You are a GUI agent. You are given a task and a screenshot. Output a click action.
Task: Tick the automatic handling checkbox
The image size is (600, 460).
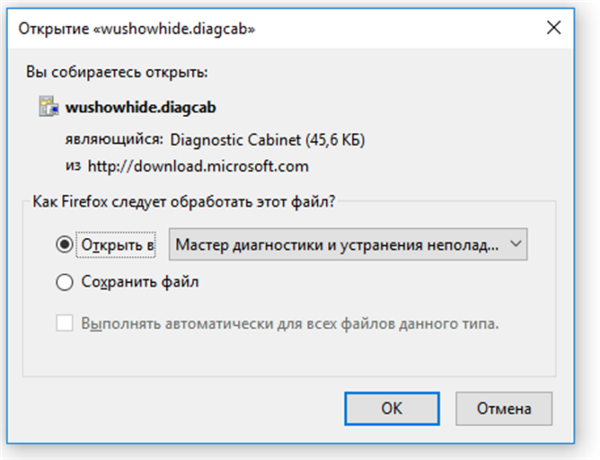point(64,323)
